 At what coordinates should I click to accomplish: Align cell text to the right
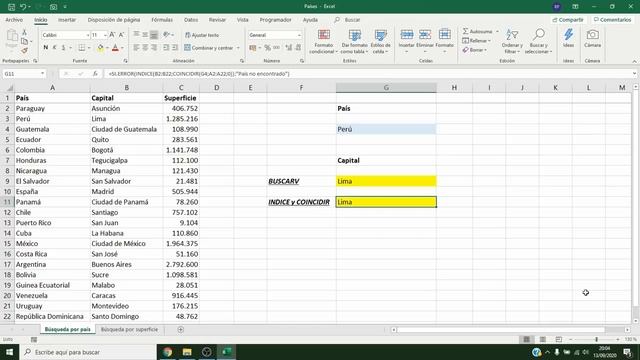pos(154,48)
